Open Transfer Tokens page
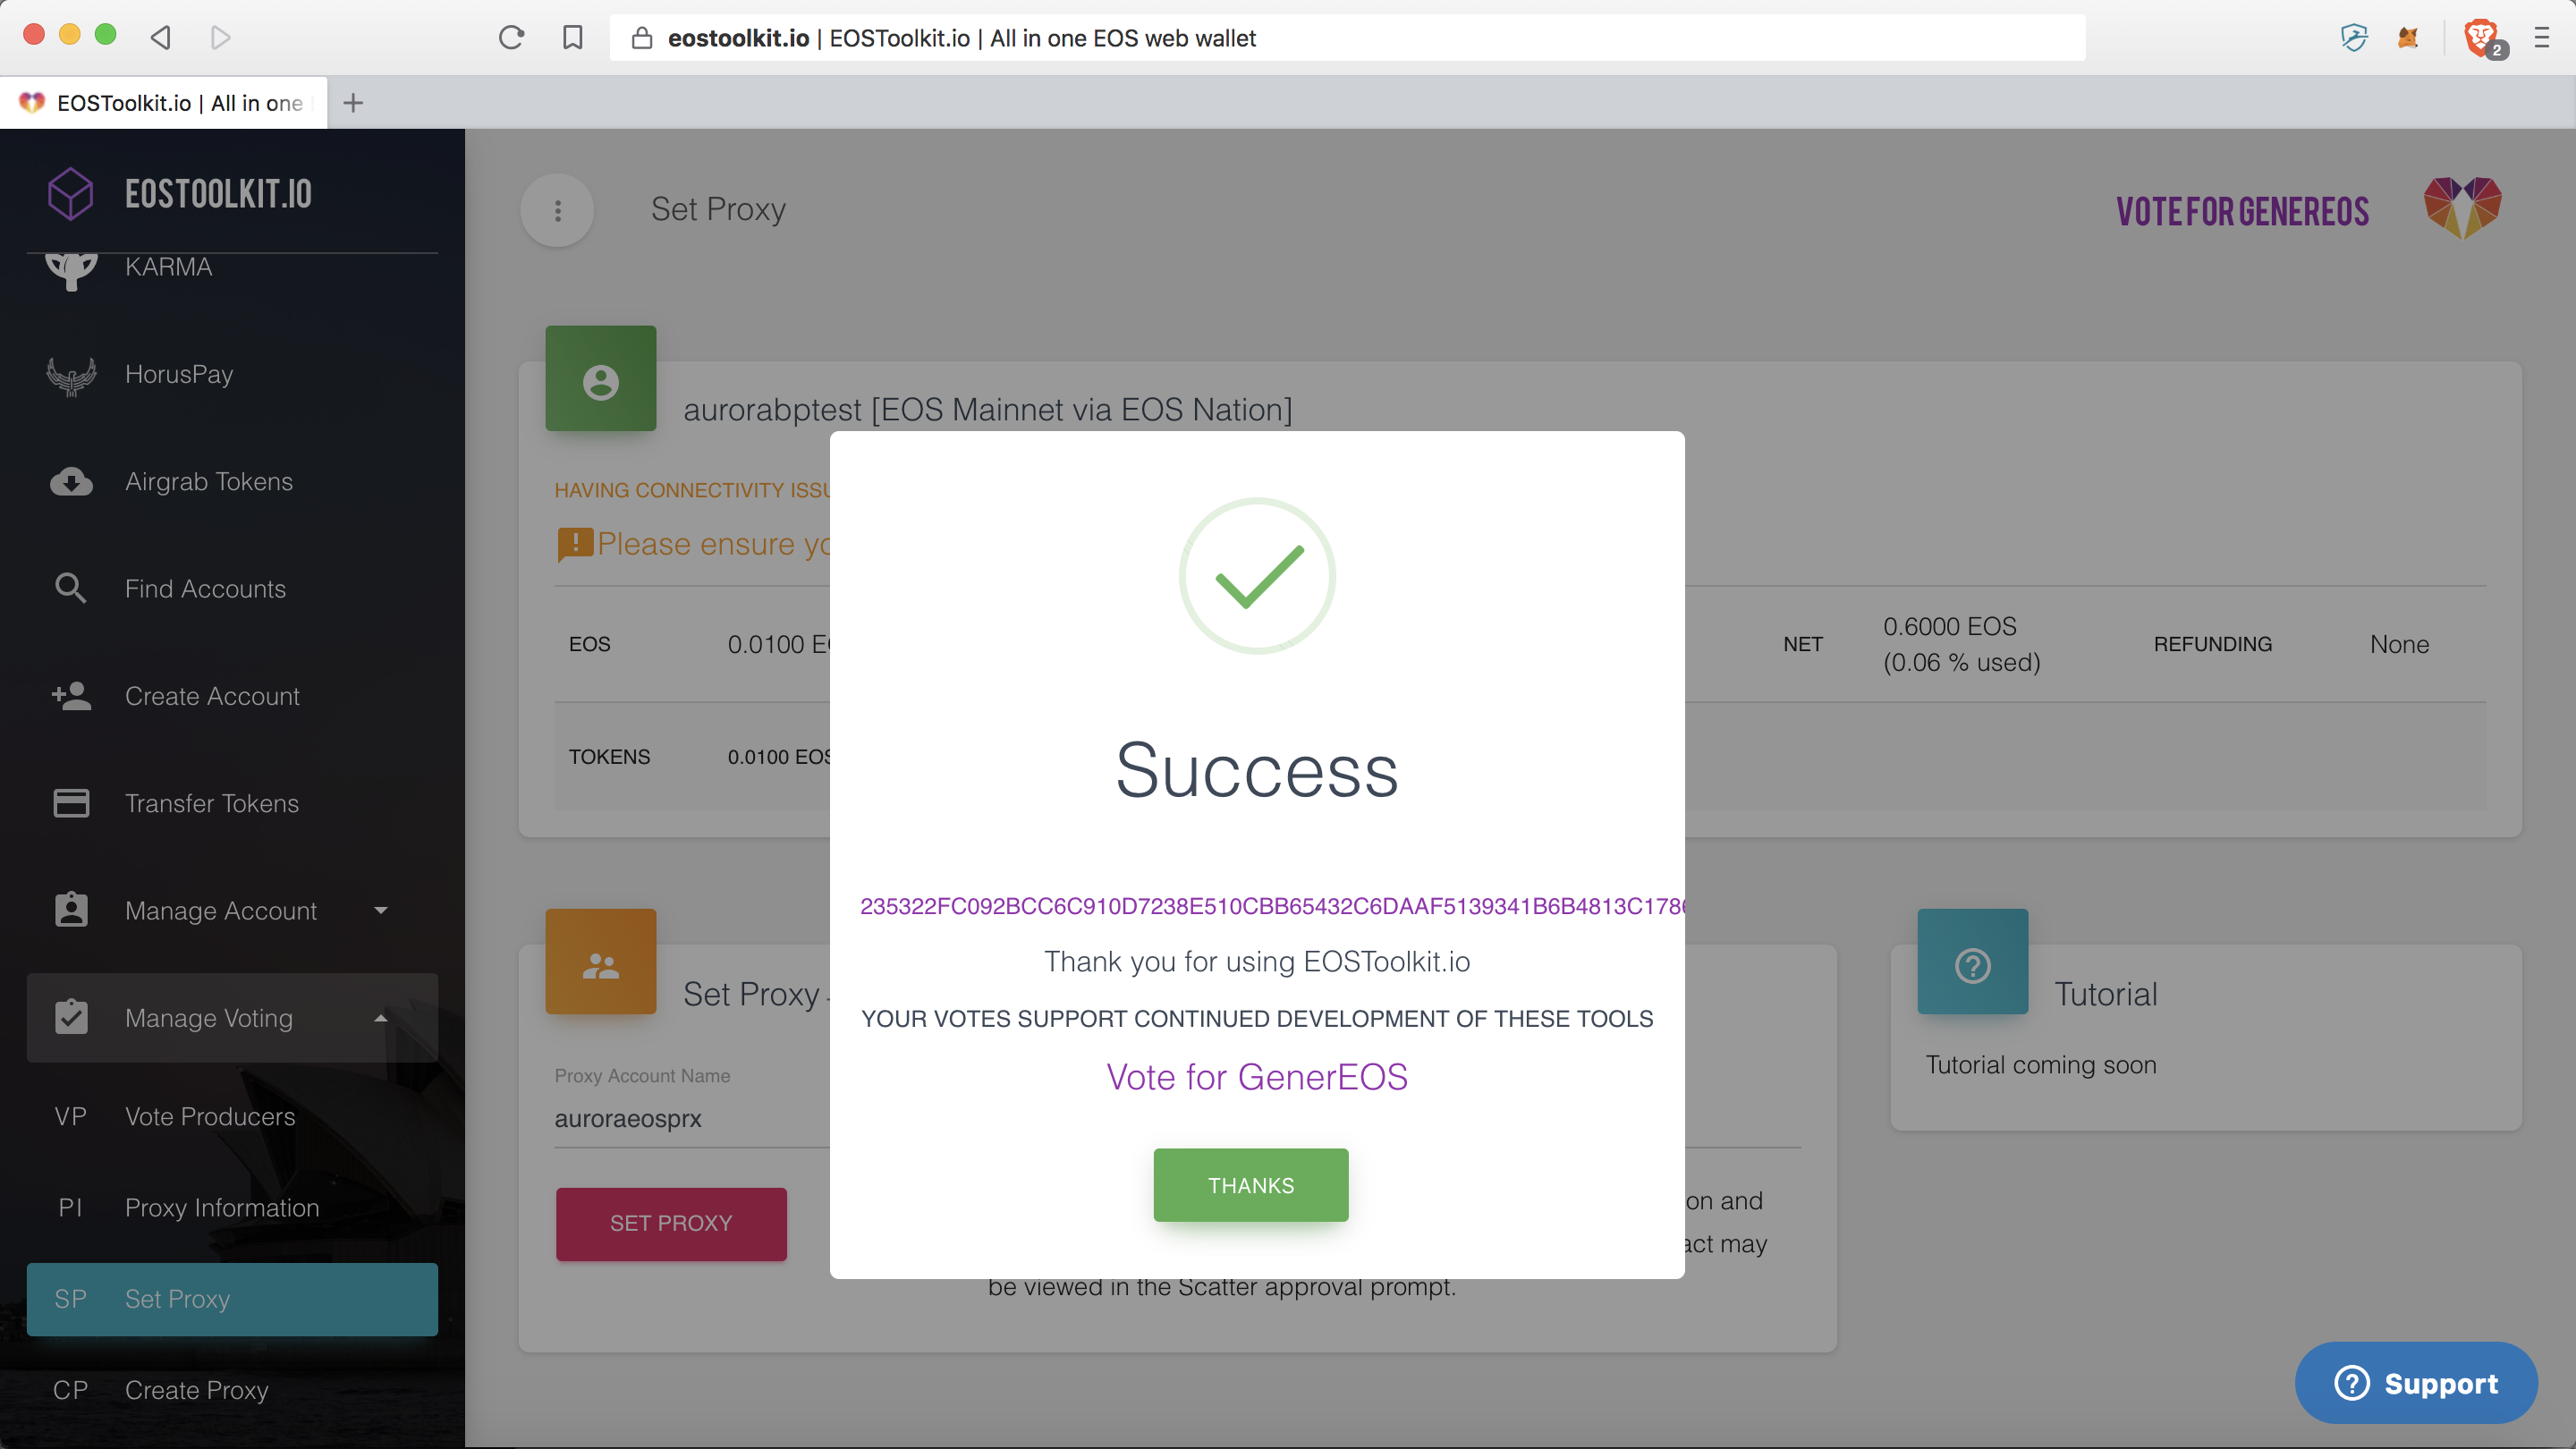 coord(232,803)
